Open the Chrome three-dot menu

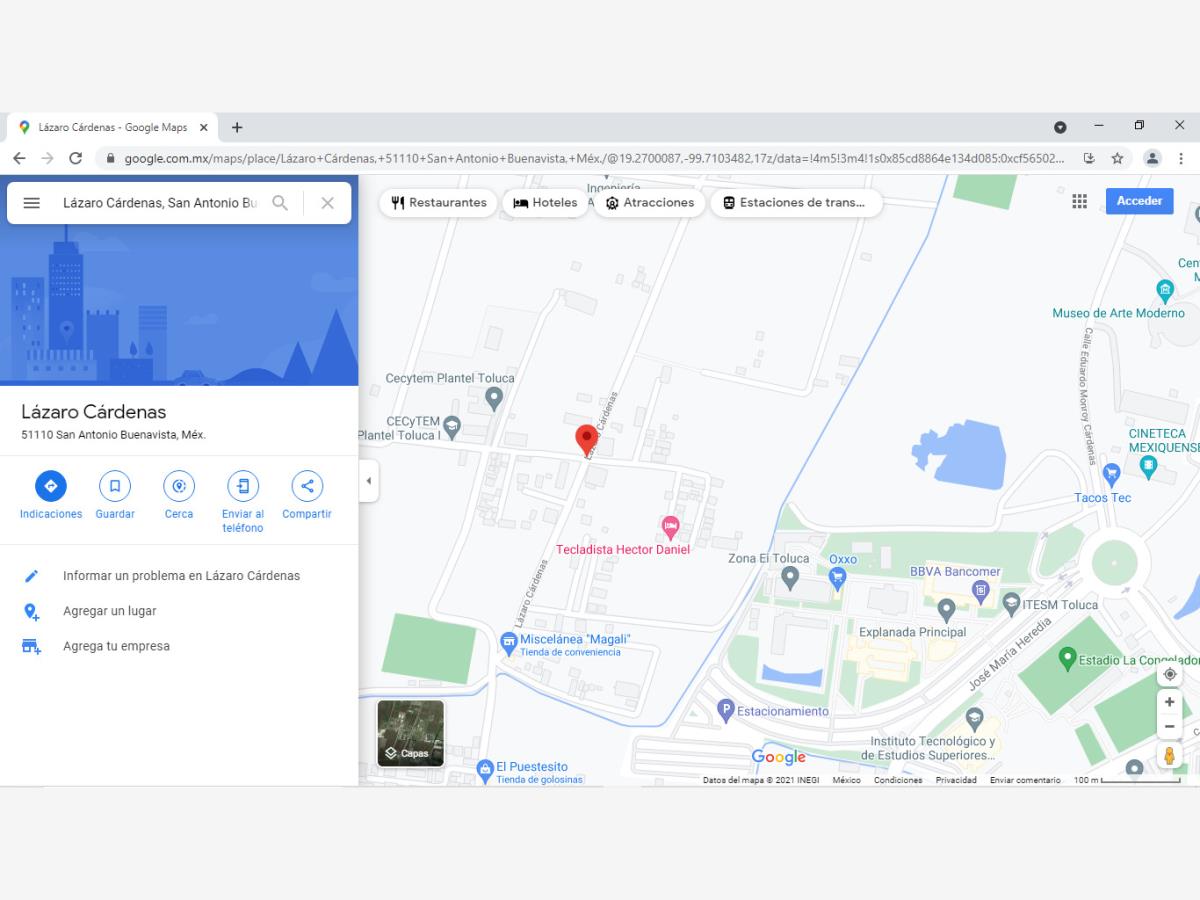click(x=1181, y=158)
